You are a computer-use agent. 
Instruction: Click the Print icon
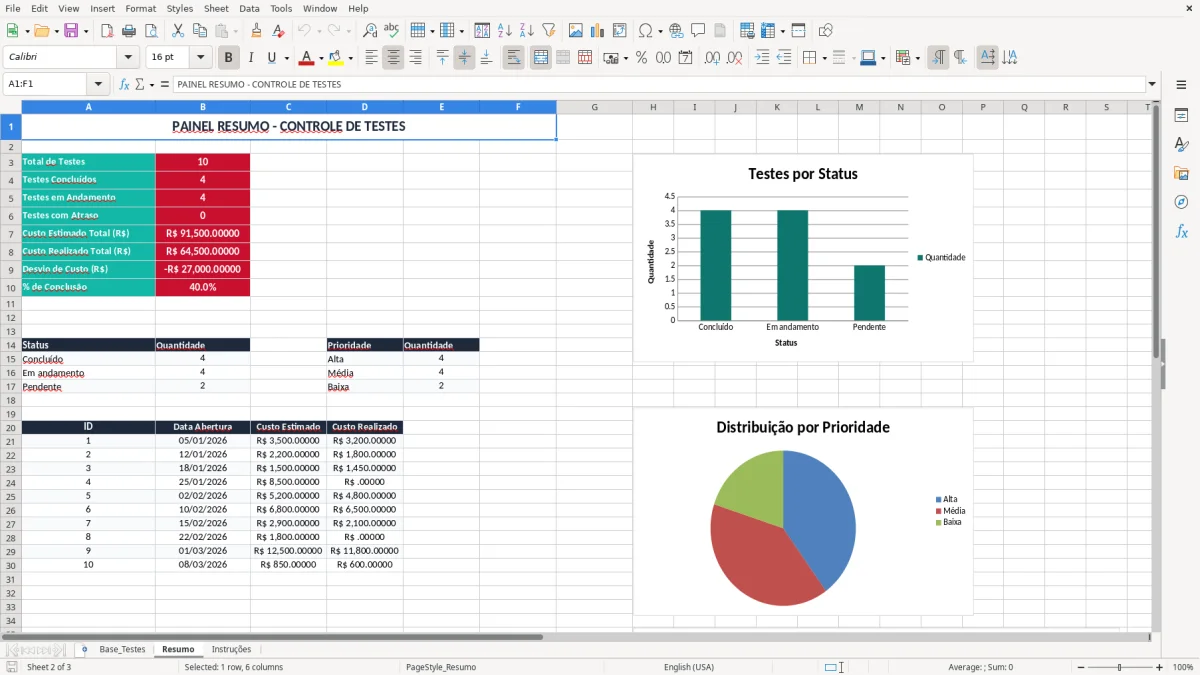click(129, 31)
